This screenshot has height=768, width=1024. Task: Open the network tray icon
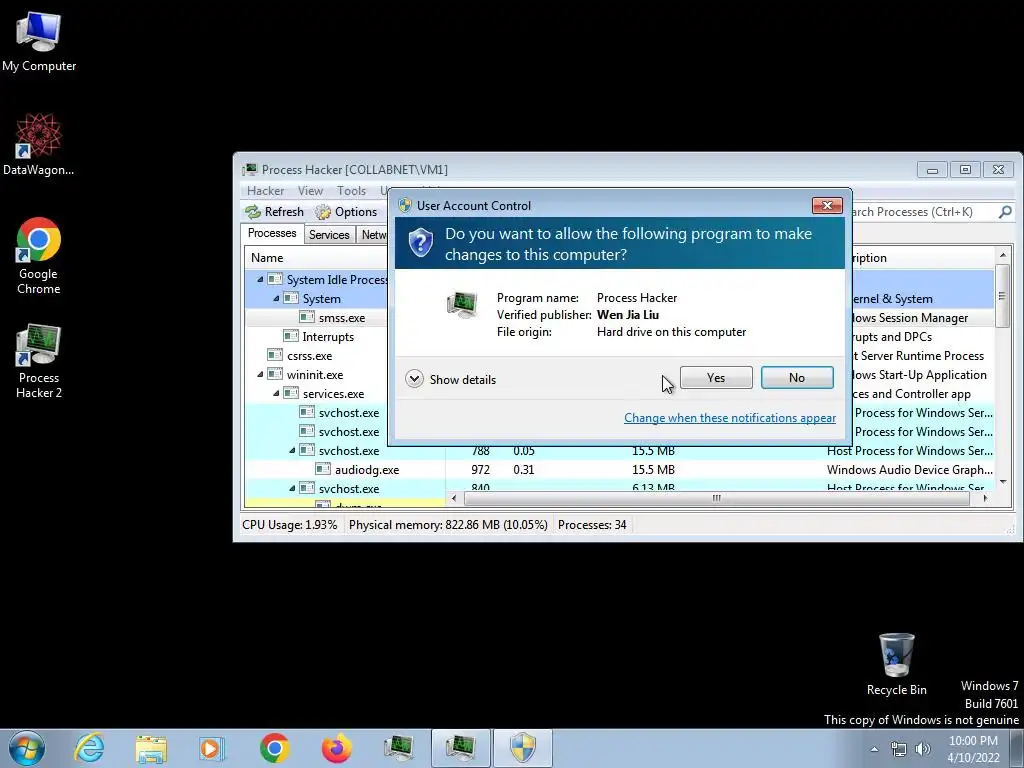[899, 749]
